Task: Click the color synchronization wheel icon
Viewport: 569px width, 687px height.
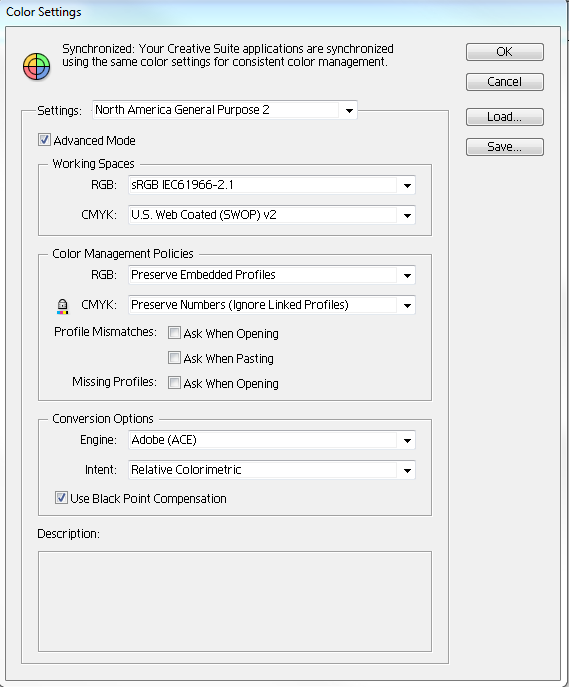Action: (36, 67)
